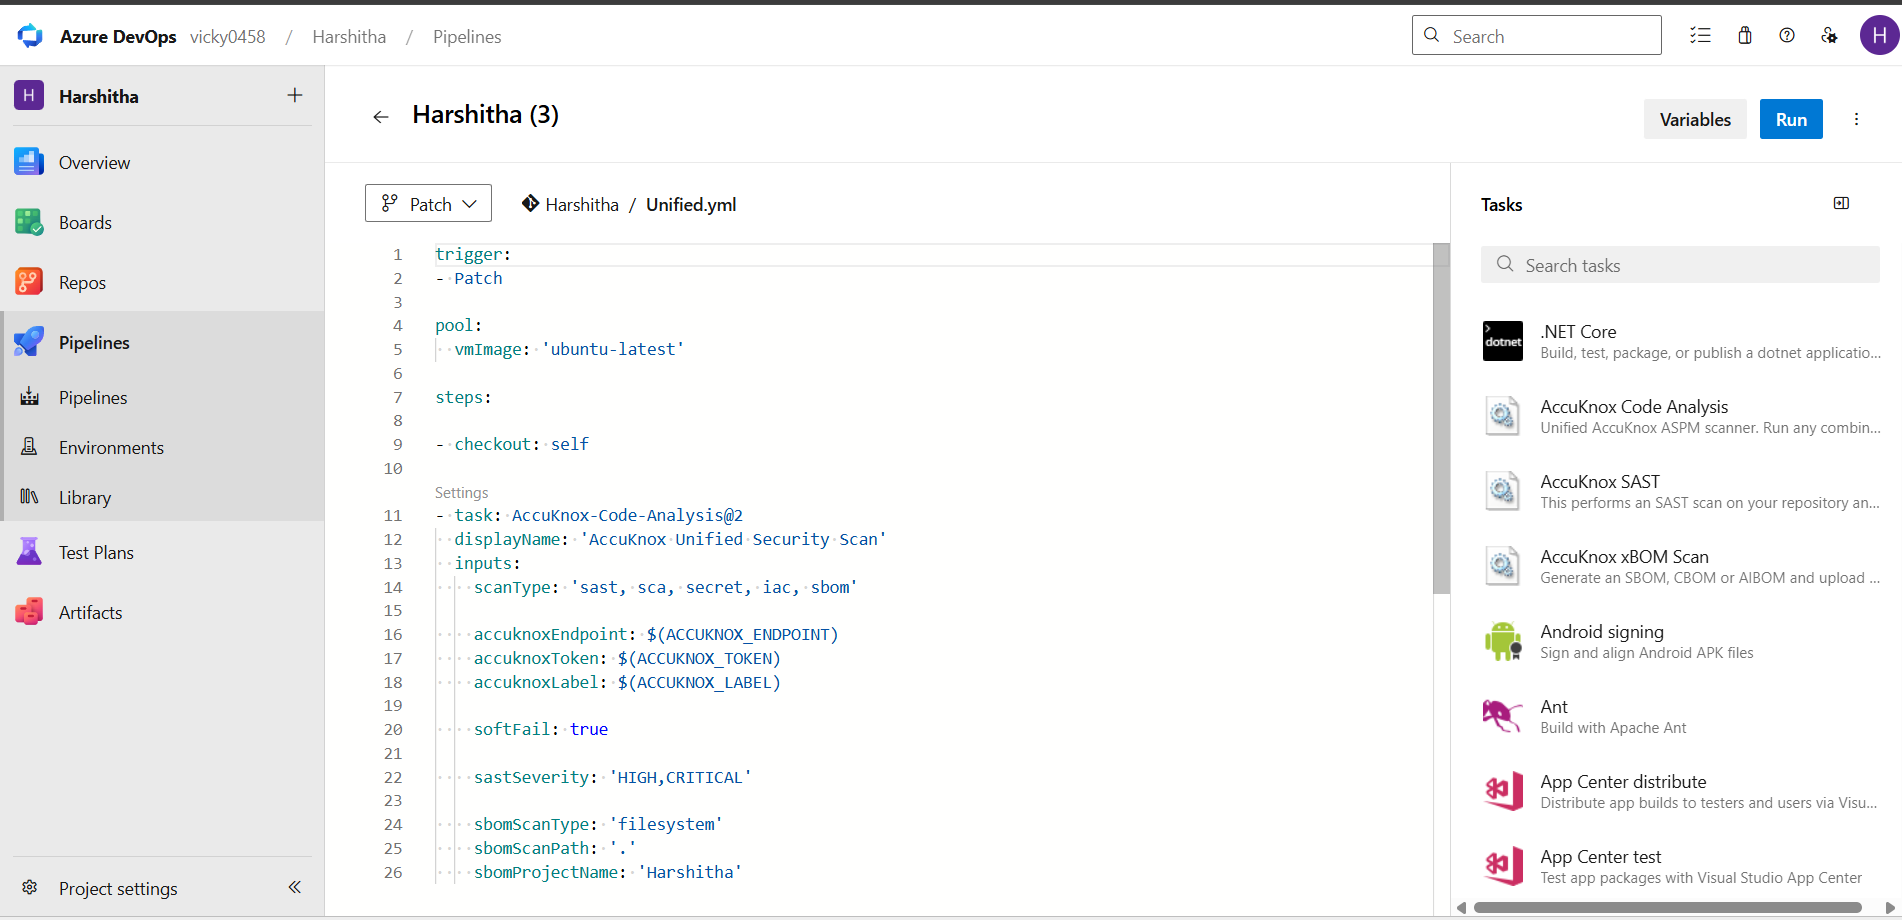The height and width of the screenshot is (920, 1902).
Task: Click the 'HIGH,CRITICAL' value in editor
Action: pos(680,777)
